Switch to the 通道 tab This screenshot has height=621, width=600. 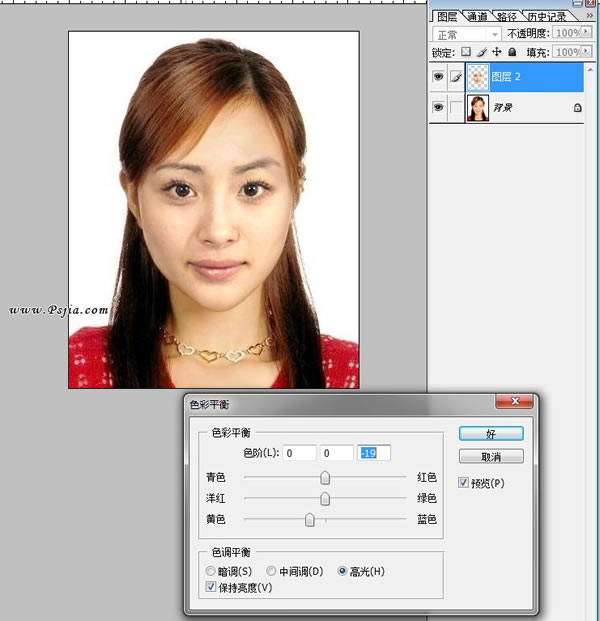point(477,16)
